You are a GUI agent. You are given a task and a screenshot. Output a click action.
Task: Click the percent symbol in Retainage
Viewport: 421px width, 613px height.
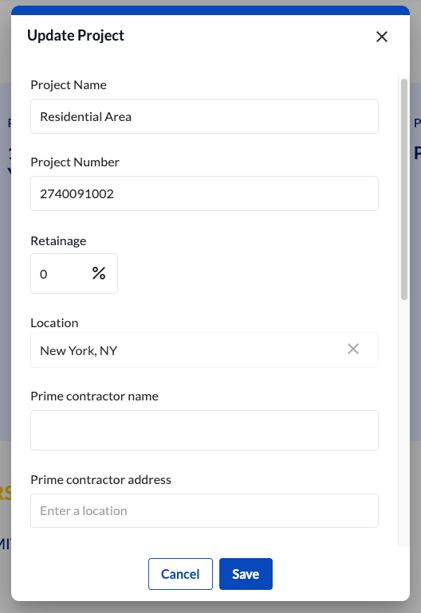tap(99, 273)
